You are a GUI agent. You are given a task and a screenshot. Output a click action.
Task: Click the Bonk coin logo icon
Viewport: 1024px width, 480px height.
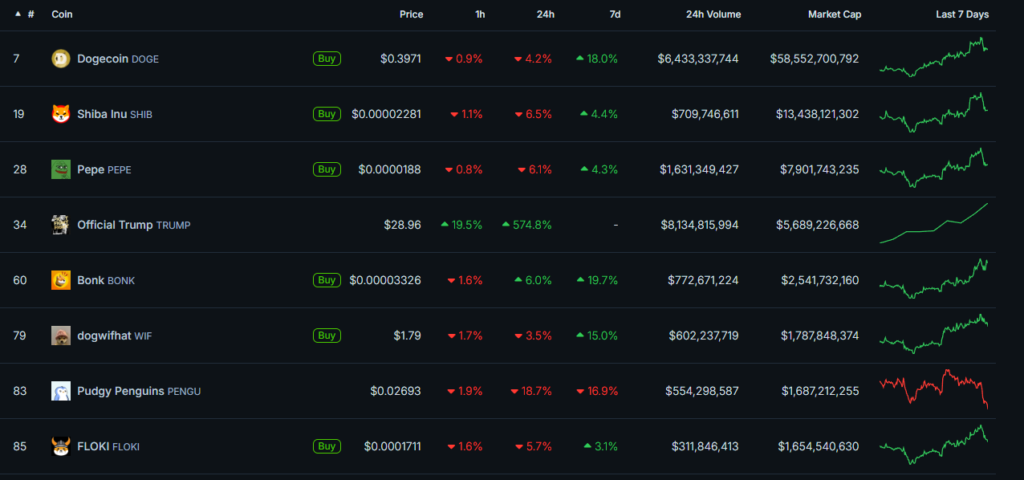coord(60,280)
